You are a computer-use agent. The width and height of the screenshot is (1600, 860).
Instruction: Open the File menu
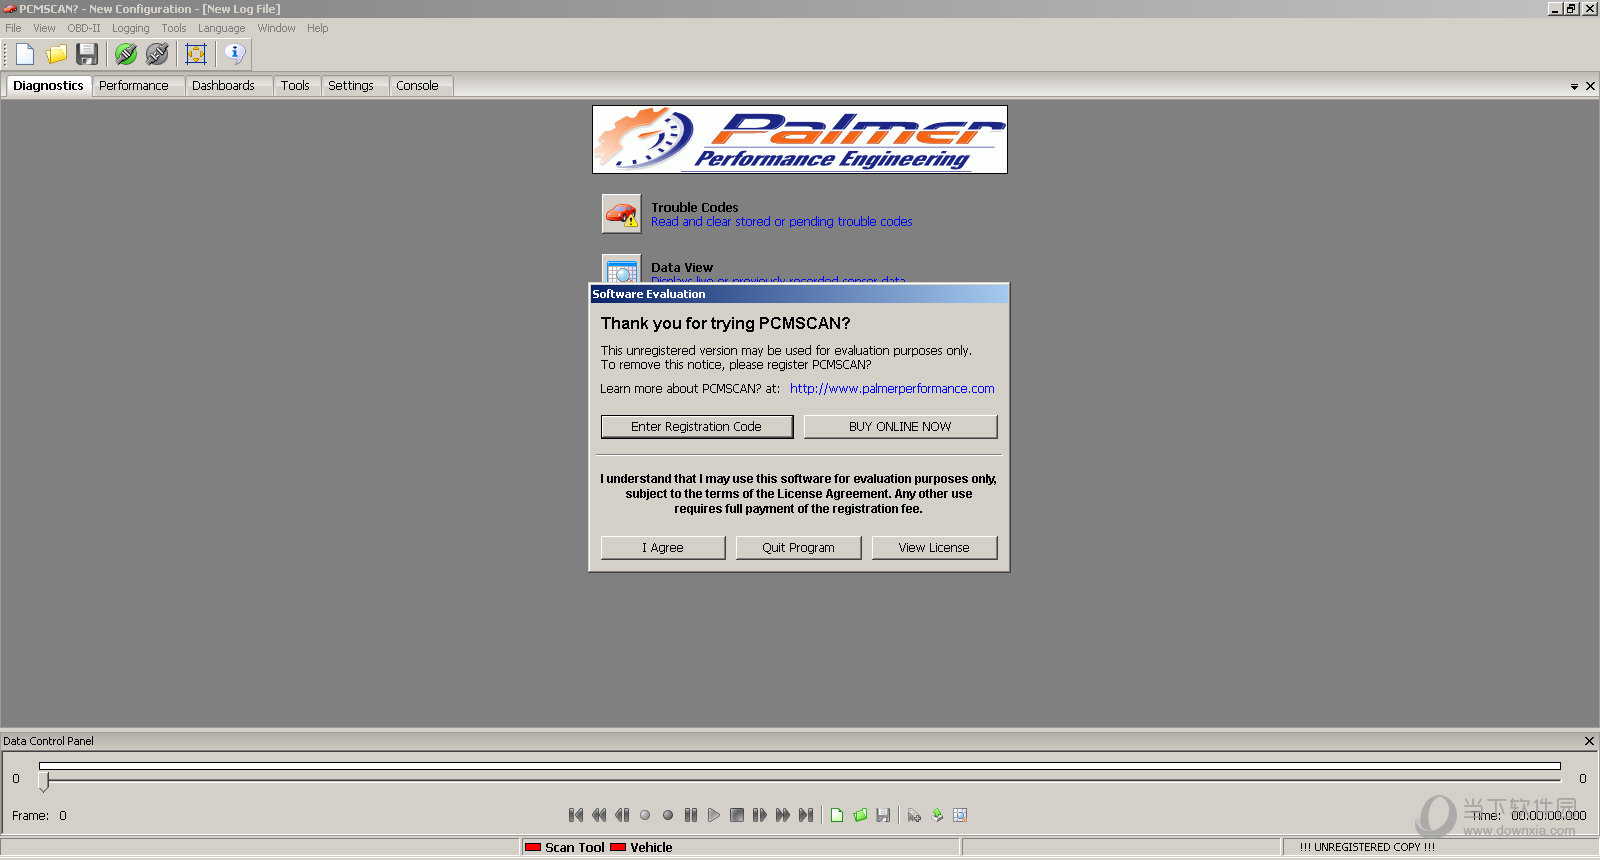[x=13, y=28]
